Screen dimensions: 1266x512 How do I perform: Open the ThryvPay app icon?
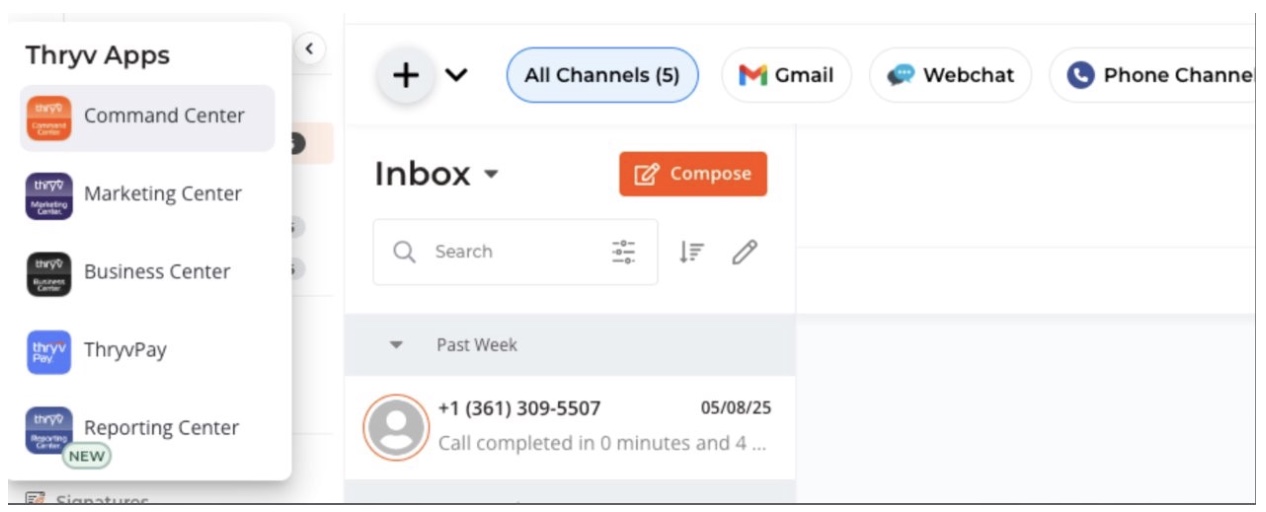[x=49, y=351]
